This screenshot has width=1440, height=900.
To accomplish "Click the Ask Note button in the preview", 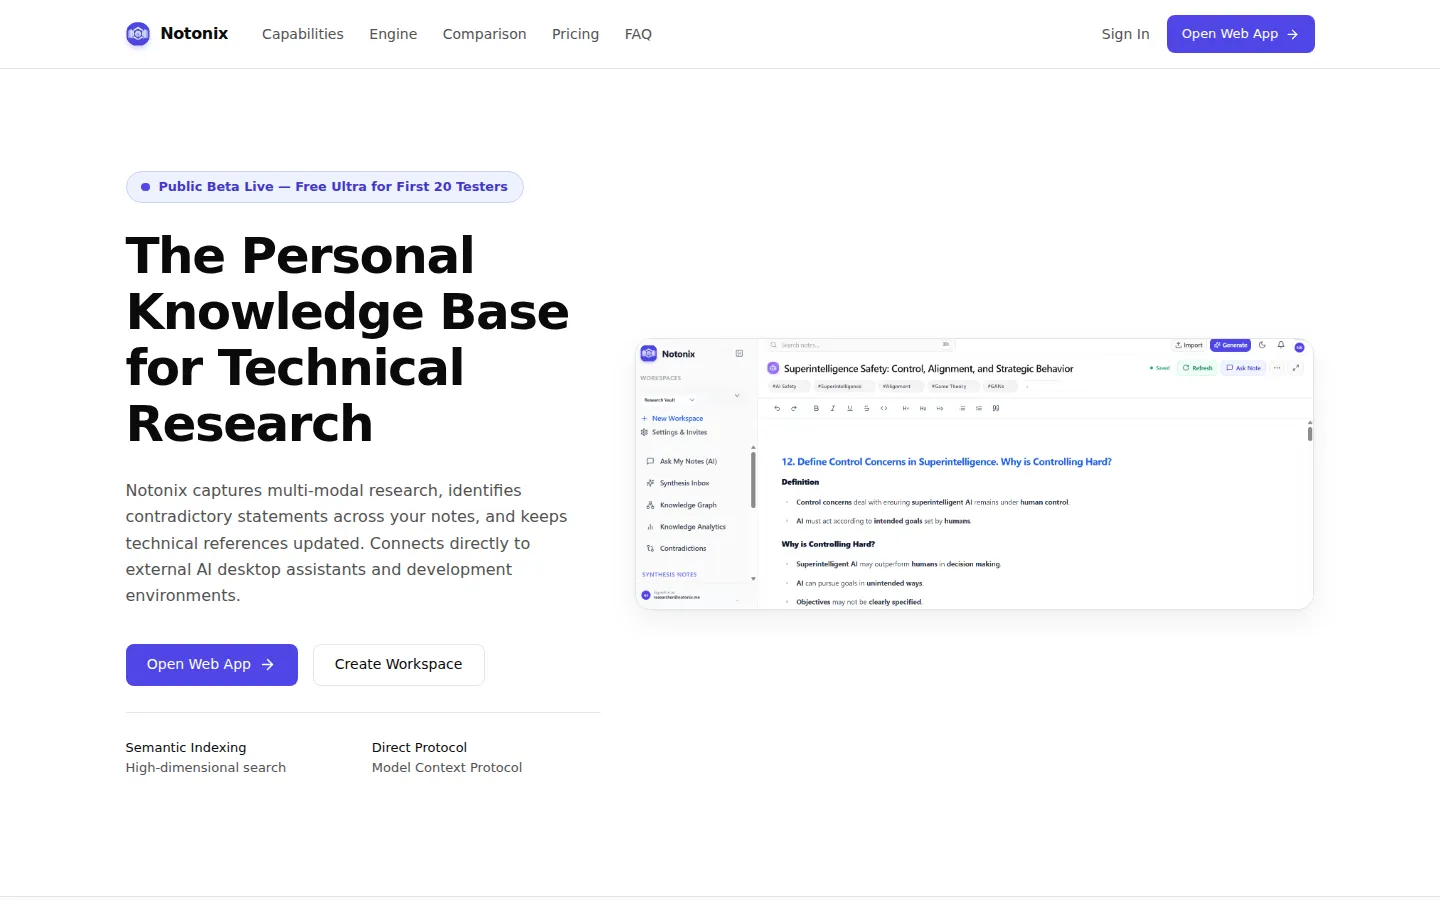I will tap(1244, 368).
